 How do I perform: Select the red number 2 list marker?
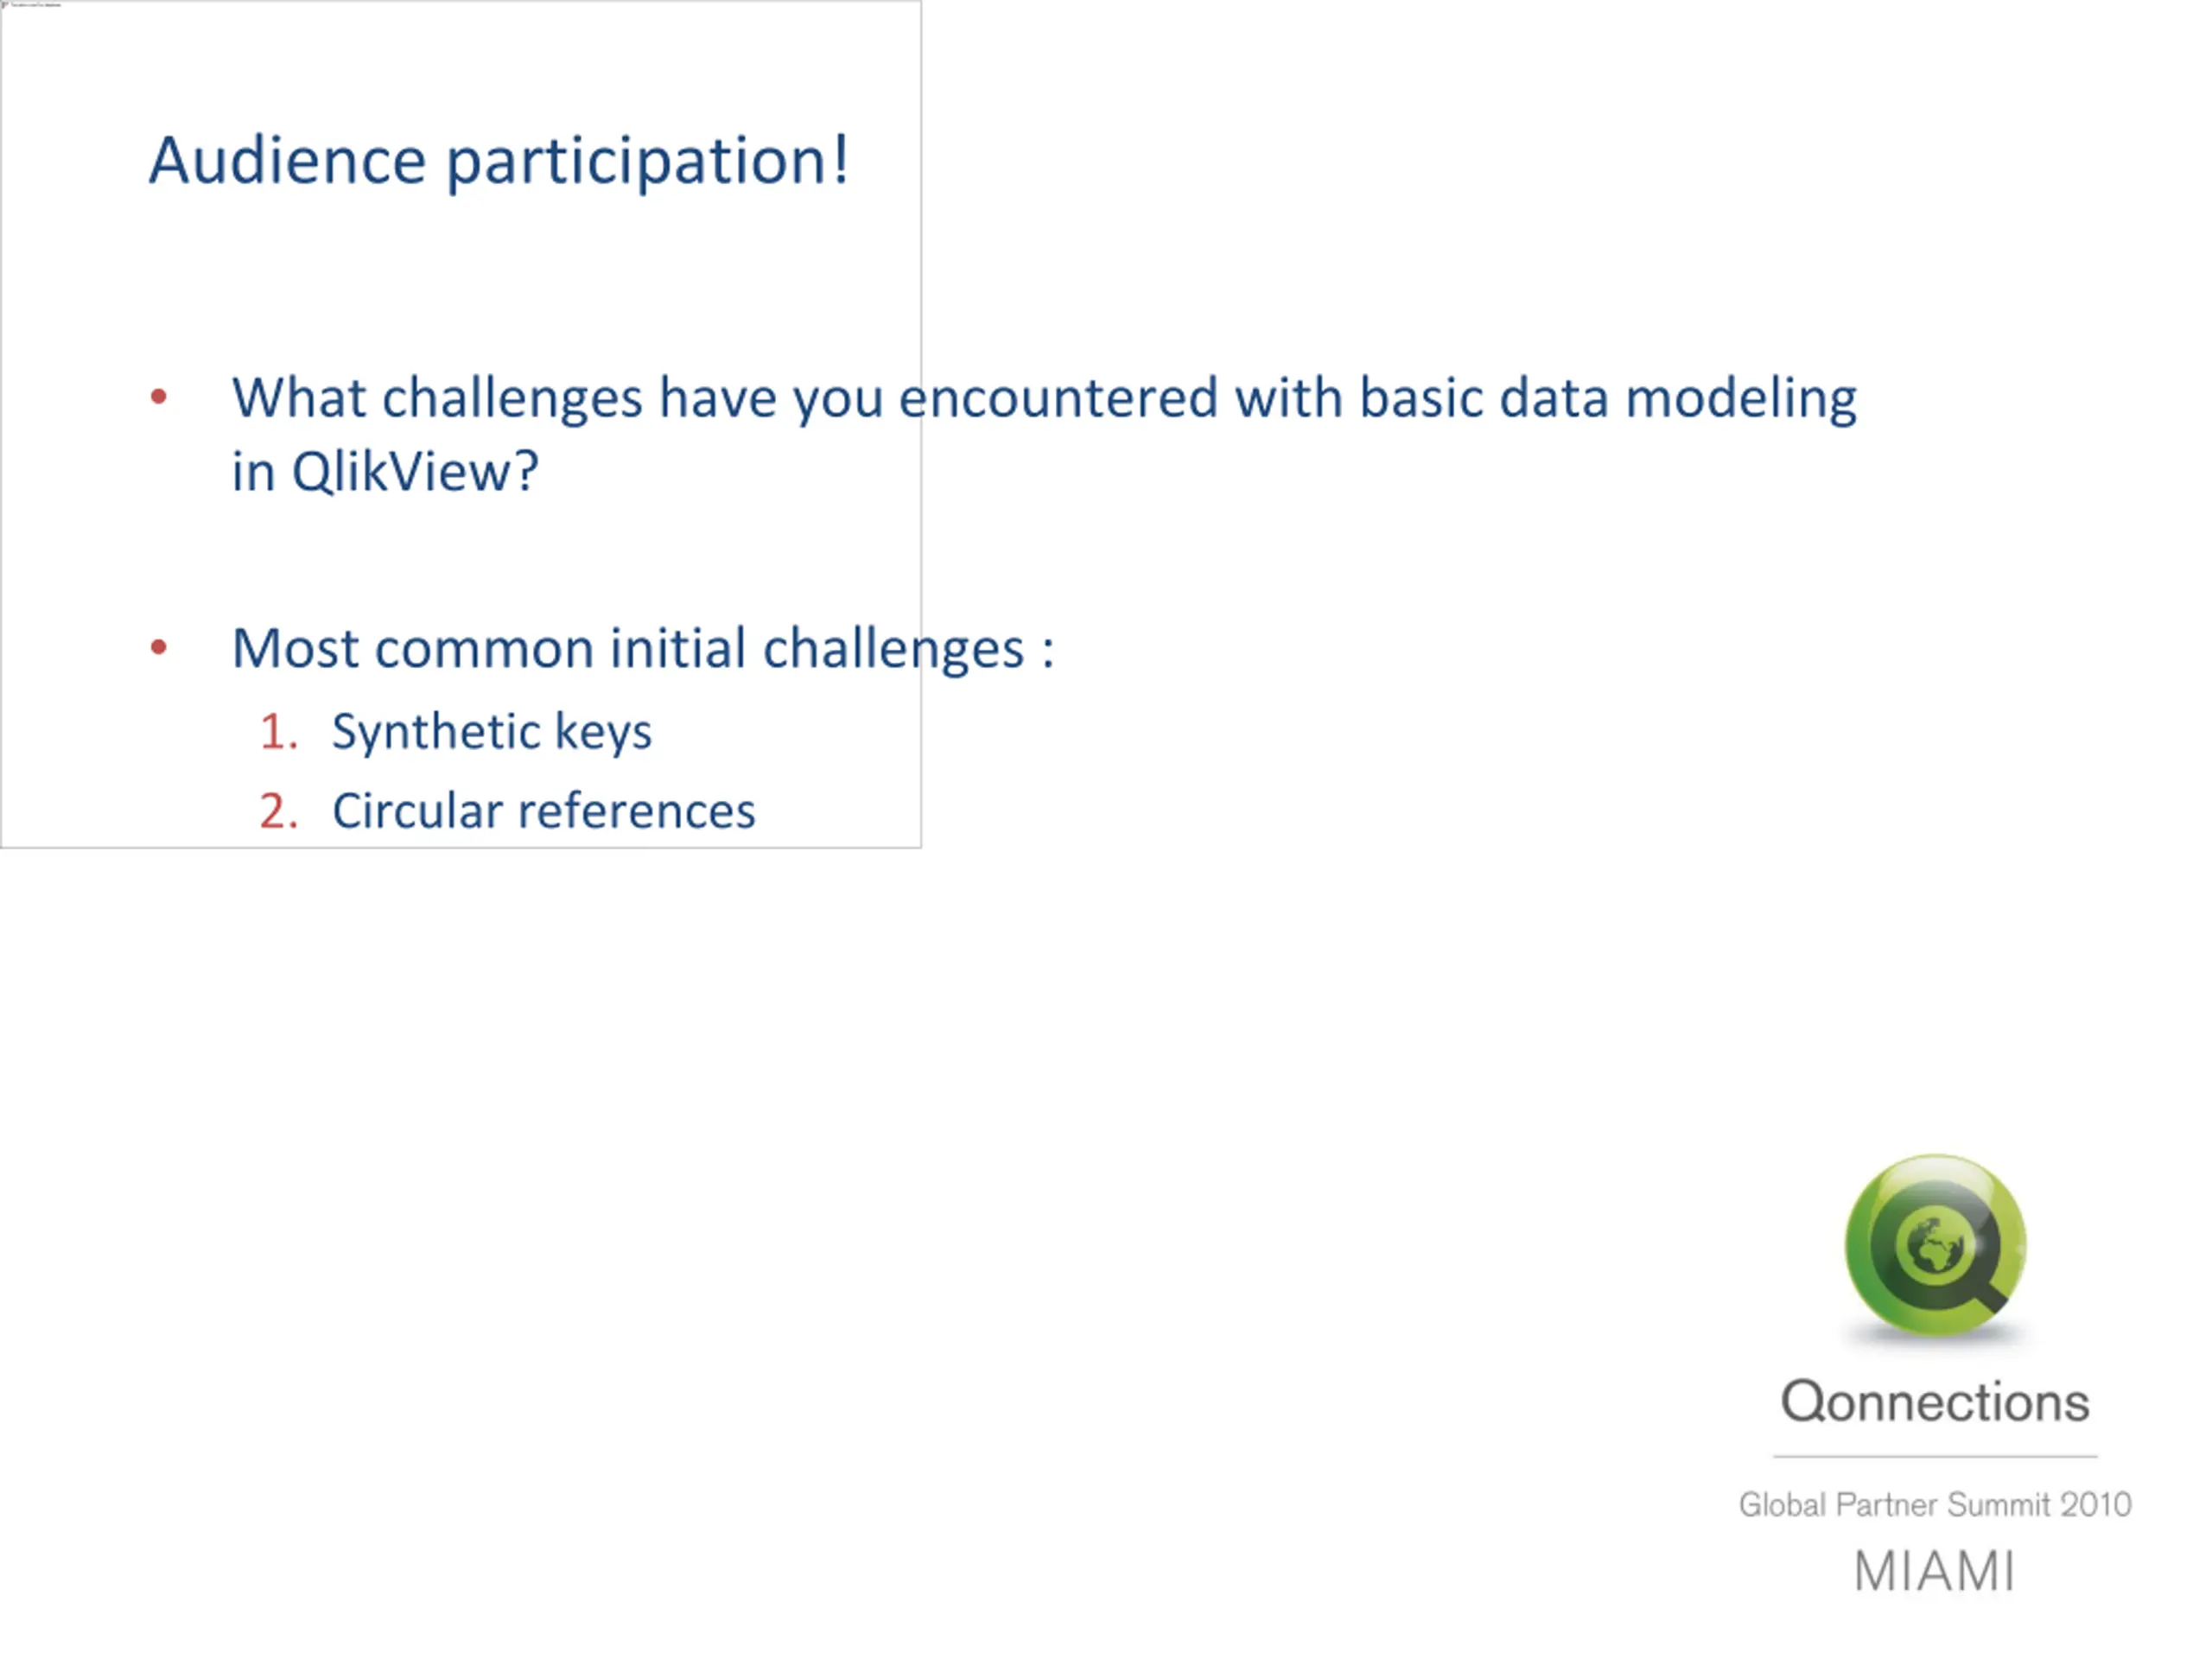point(279,811)
